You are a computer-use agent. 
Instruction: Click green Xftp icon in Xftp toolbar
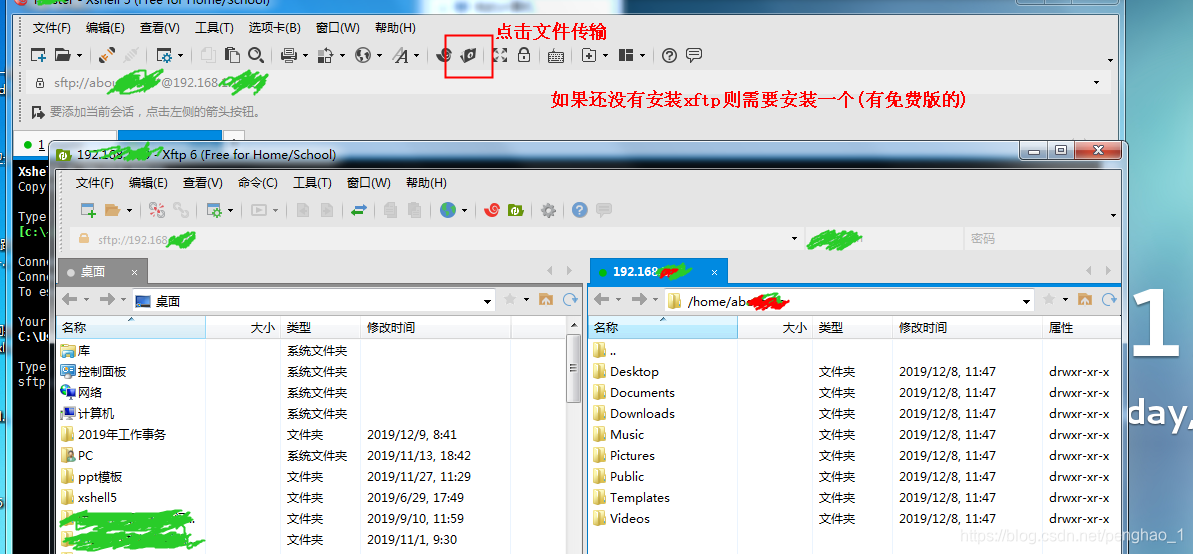[516, 210]
